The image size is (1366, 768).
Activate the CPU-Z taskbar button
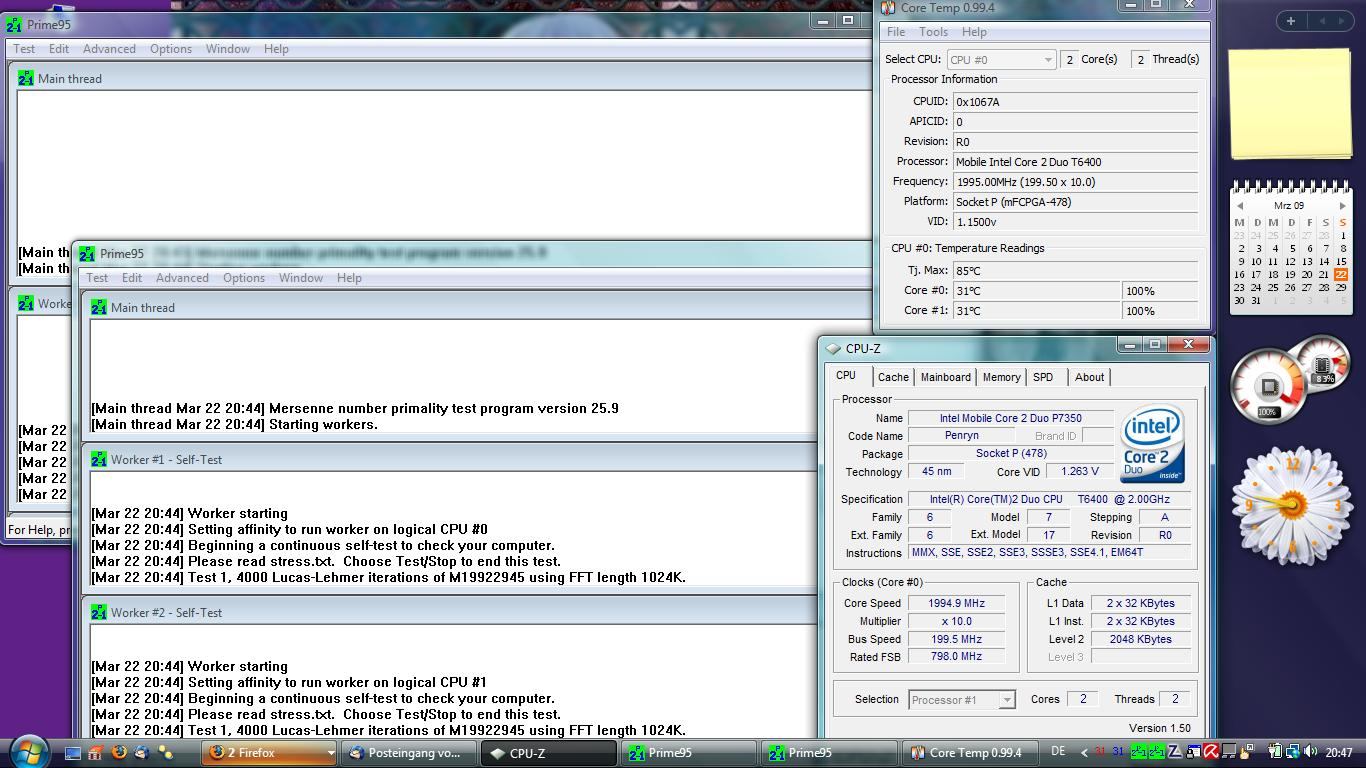coord(548,753)
